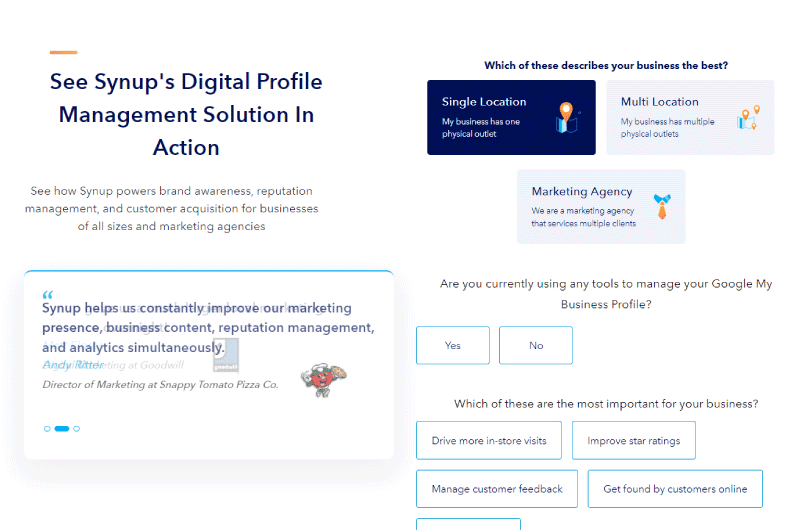Click the blue quotation mark icon
This screenshot has width=800, height=530.
[47, 295]
